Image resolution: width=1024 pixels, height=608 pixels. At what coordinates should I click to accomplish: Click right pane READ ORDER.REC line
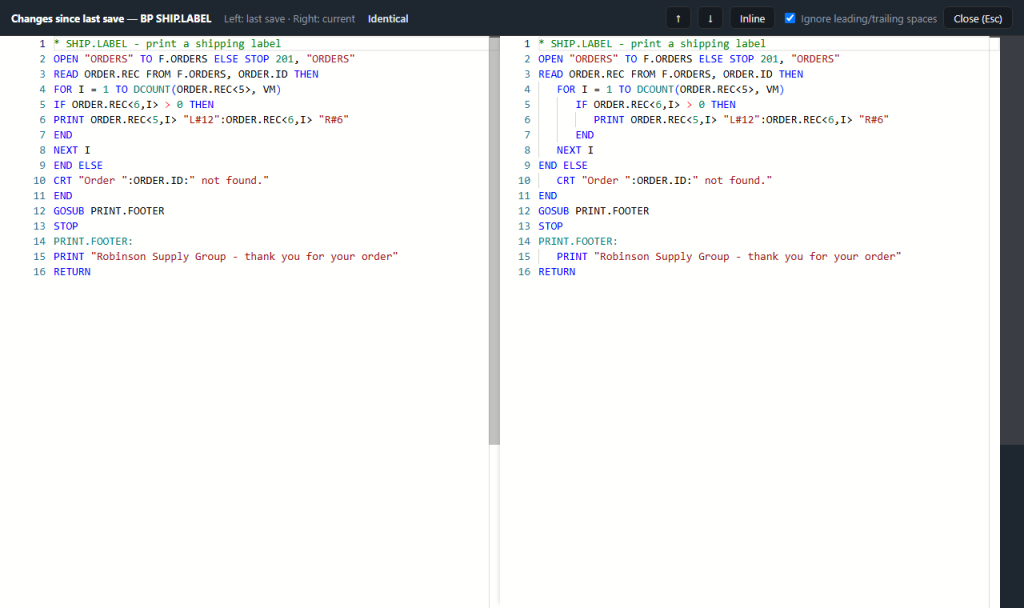671,74
